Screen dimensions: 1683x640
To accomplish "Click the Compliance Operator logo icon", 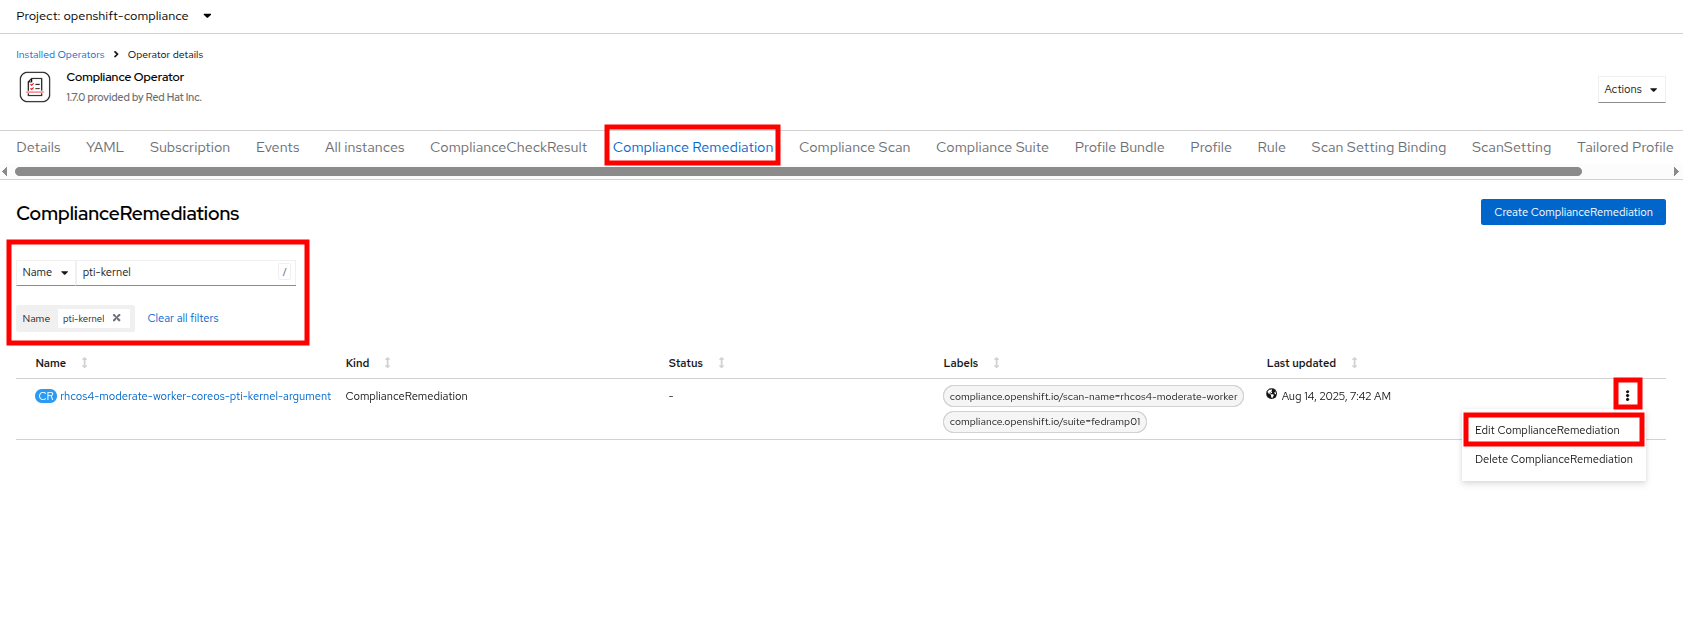I will point(35,87).
